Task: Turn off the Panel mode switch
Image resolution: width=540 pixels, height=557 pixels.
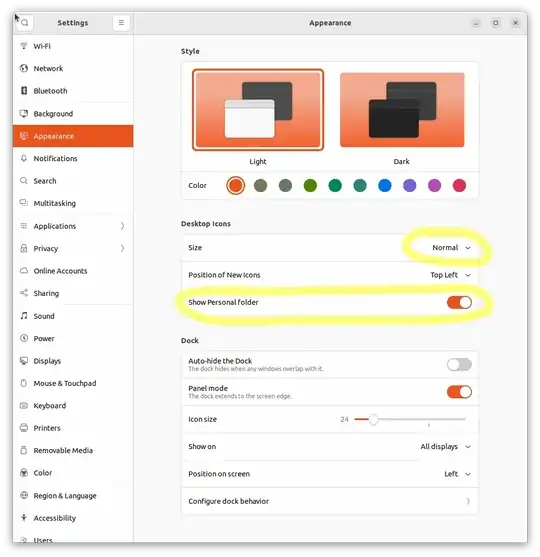Action: [459, 392]
